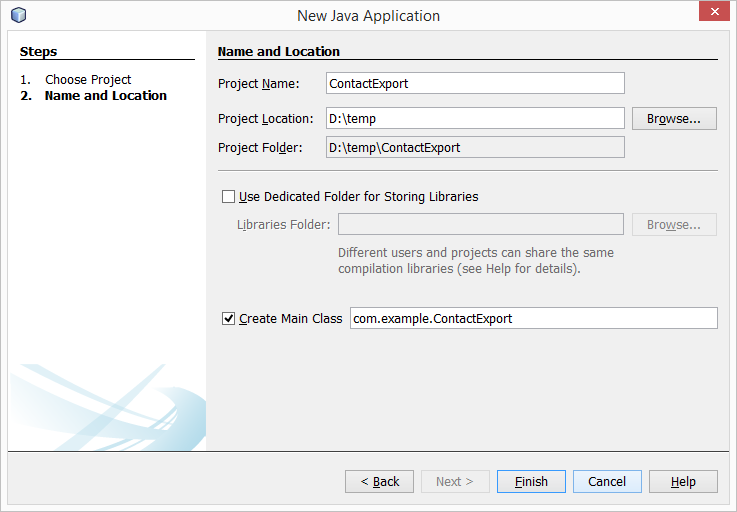
Task: Select the Name and Location step in Steps list
Action: [x=105, y=96]
